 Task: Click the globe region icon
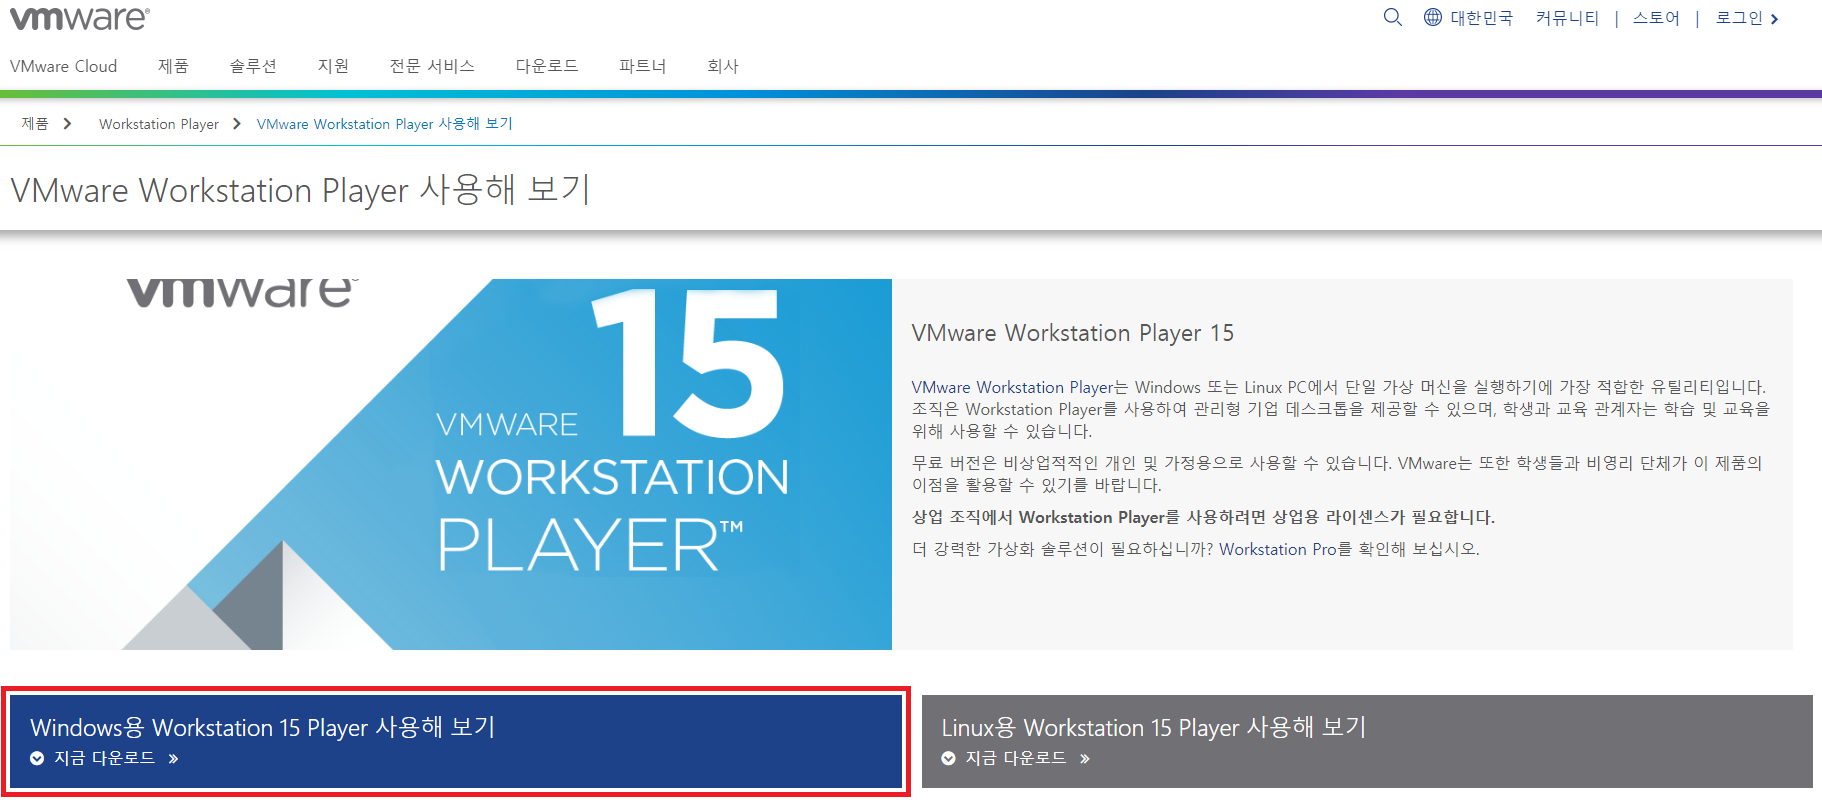point(1433,17)
